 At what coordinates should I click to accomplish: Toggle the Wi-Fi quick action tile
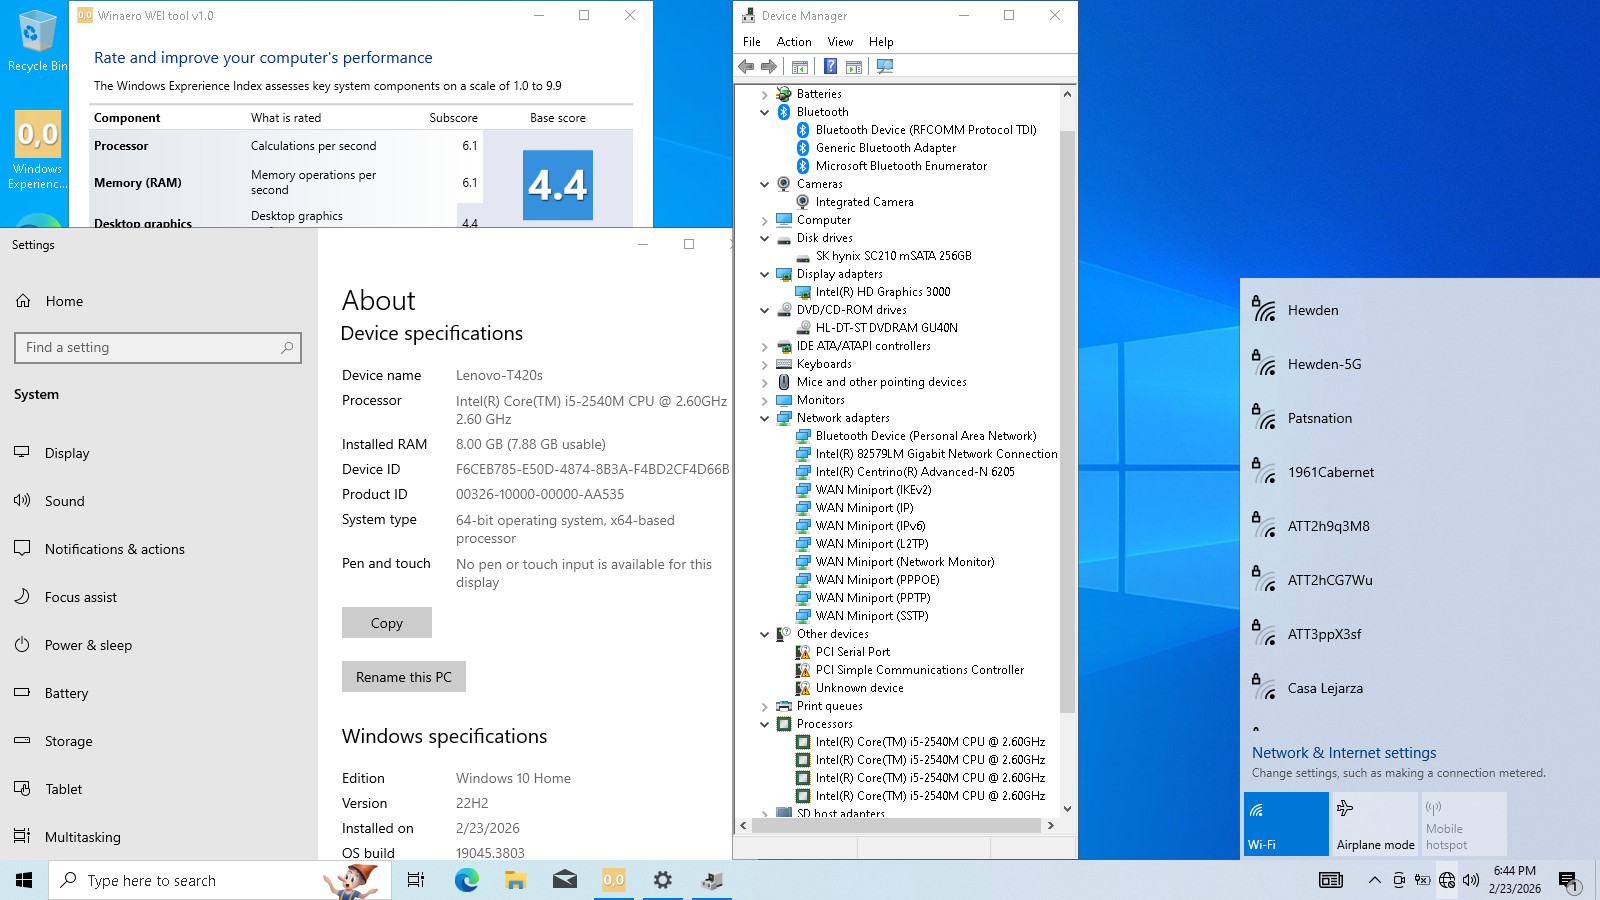[1286, 823]
